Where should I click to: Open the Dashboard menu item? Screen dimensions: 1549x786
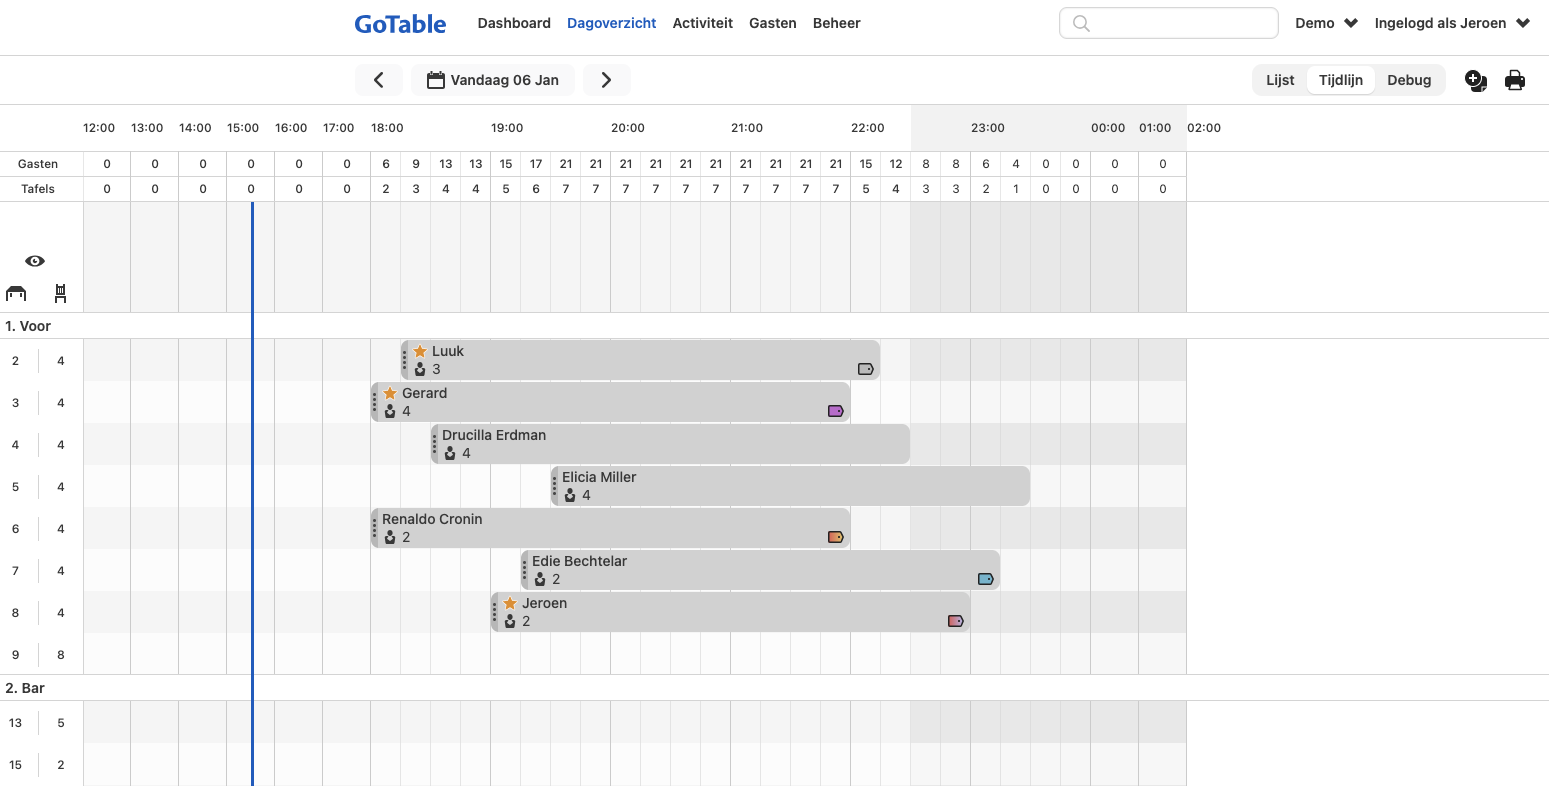click(514, 23)
